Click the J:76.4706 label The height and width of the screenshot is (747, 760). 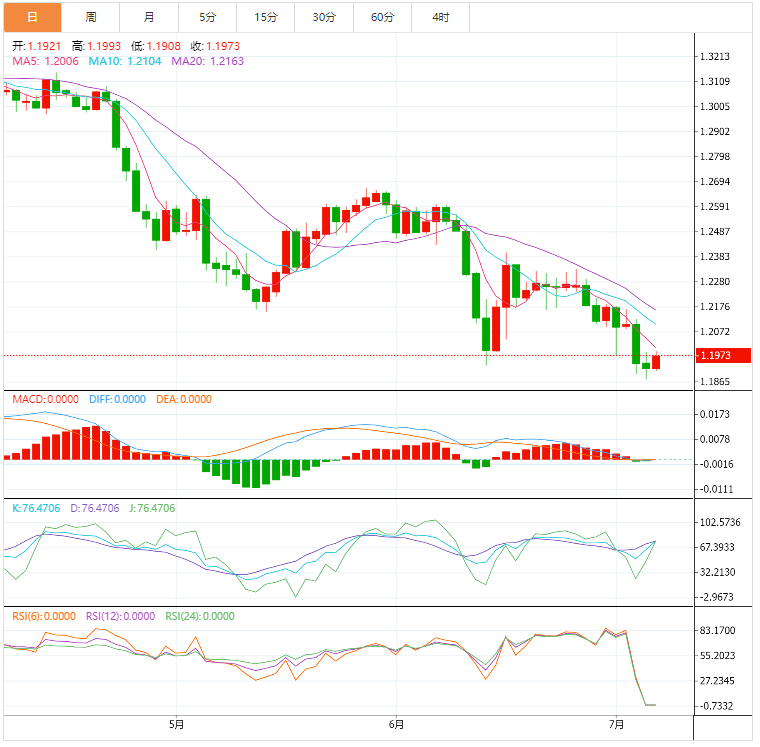[152, 508]
